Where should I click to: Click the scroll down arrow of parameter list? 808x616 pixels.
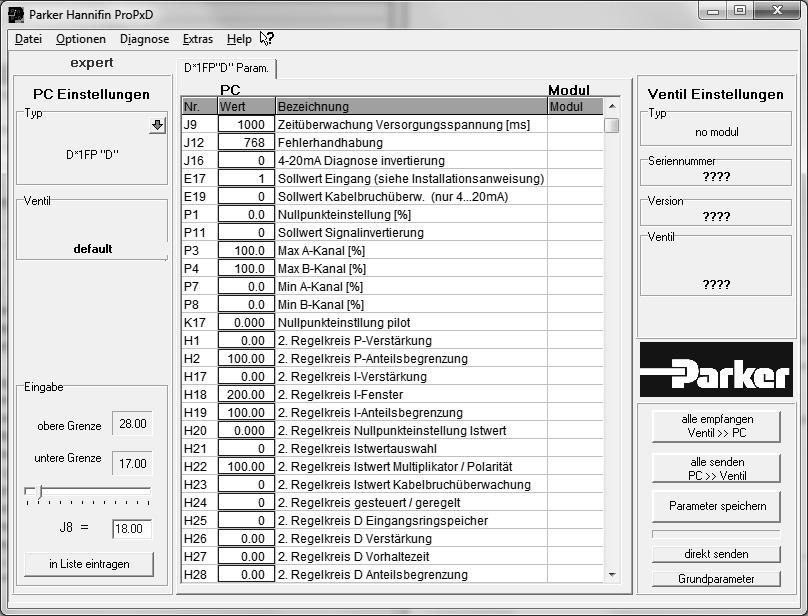coord(612,575)
